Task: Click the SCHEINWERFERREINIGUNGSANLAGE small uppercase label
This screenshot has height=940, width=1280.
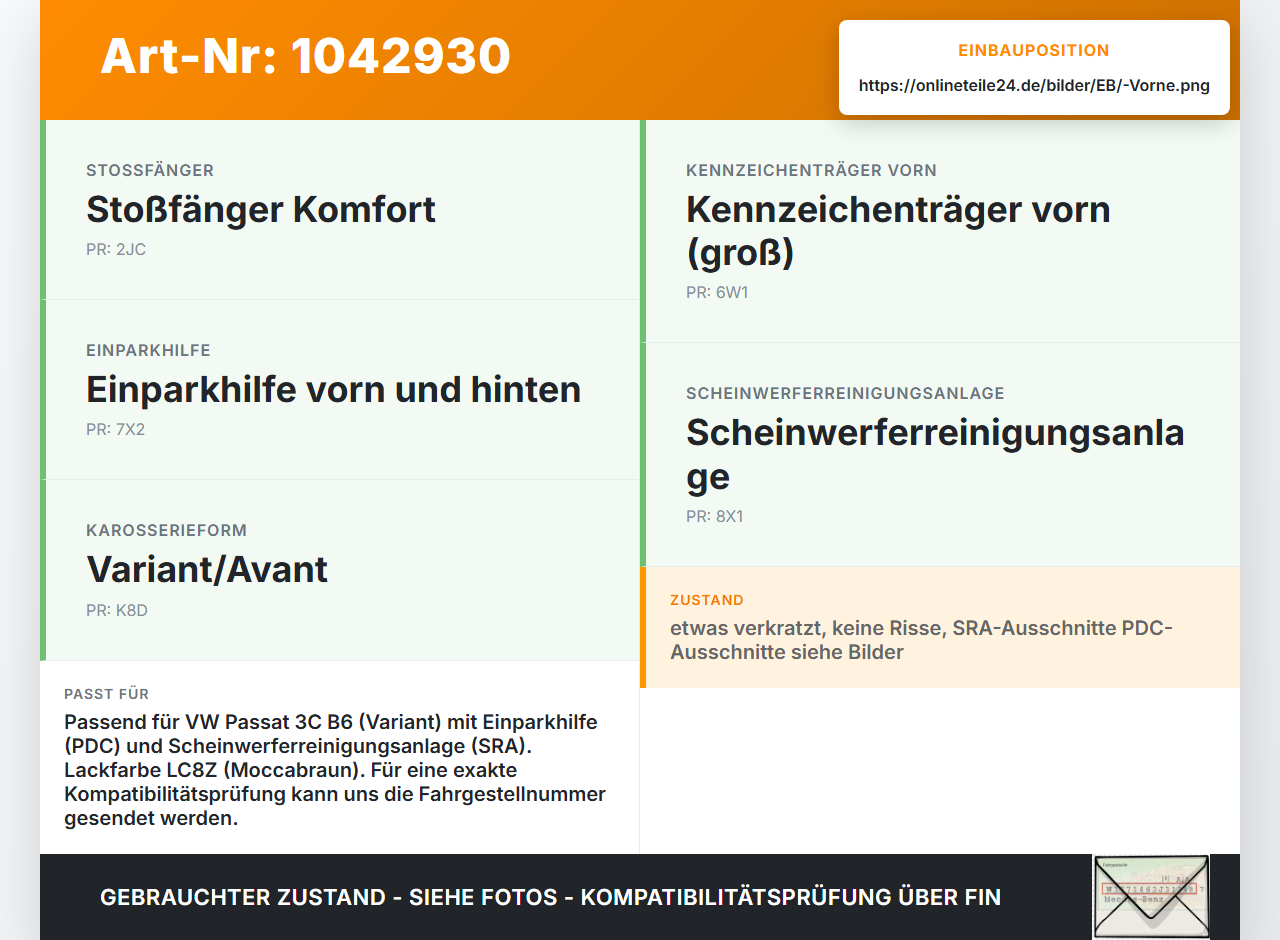Action: [x=845, y=393]
